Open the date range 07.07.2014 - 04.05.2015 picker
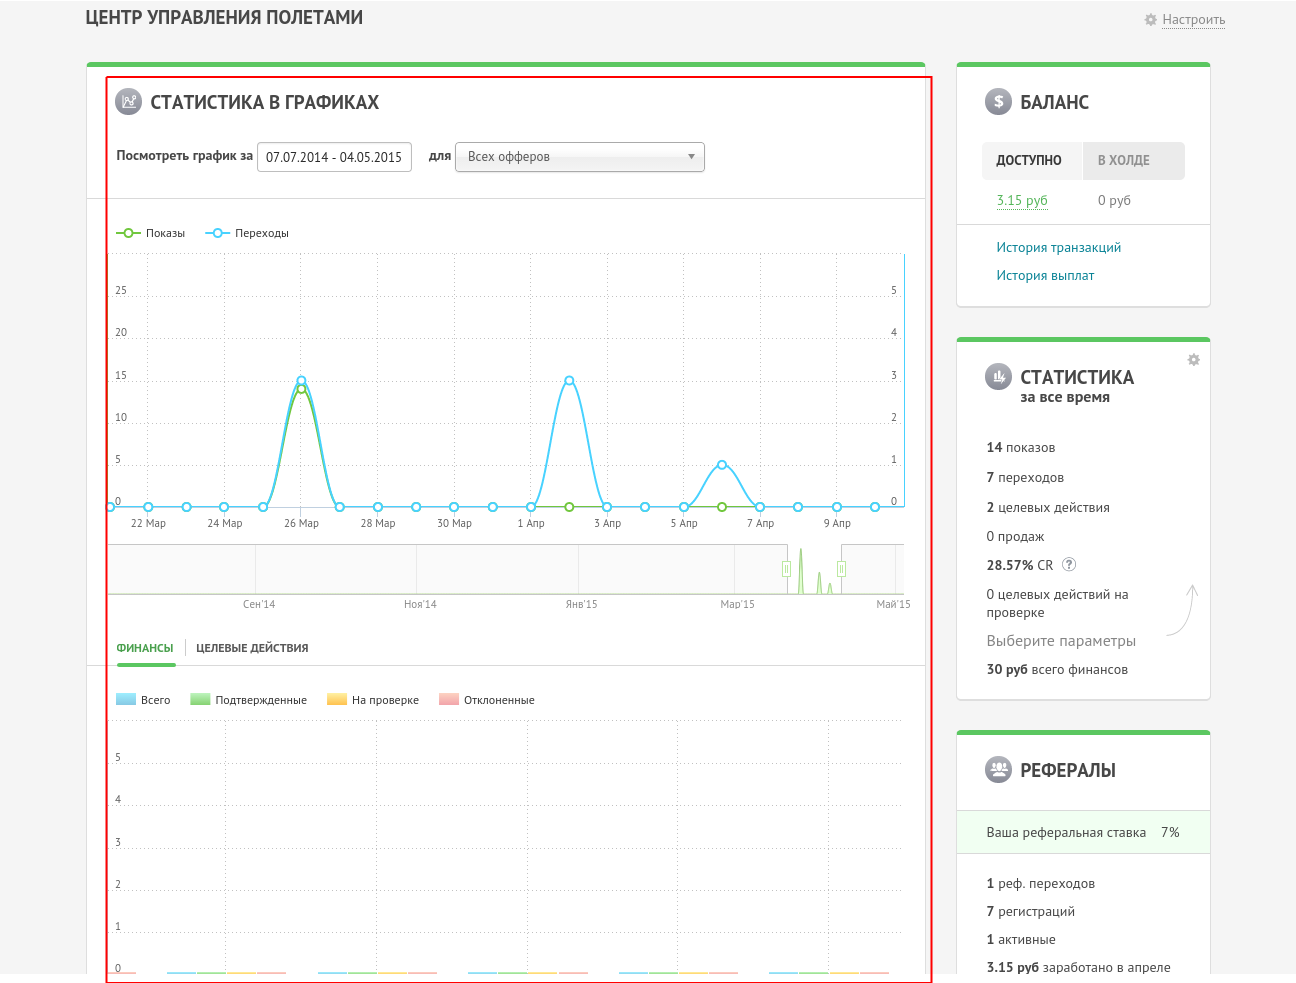The height and width of the screenshot is (983, 1296). 334,158
